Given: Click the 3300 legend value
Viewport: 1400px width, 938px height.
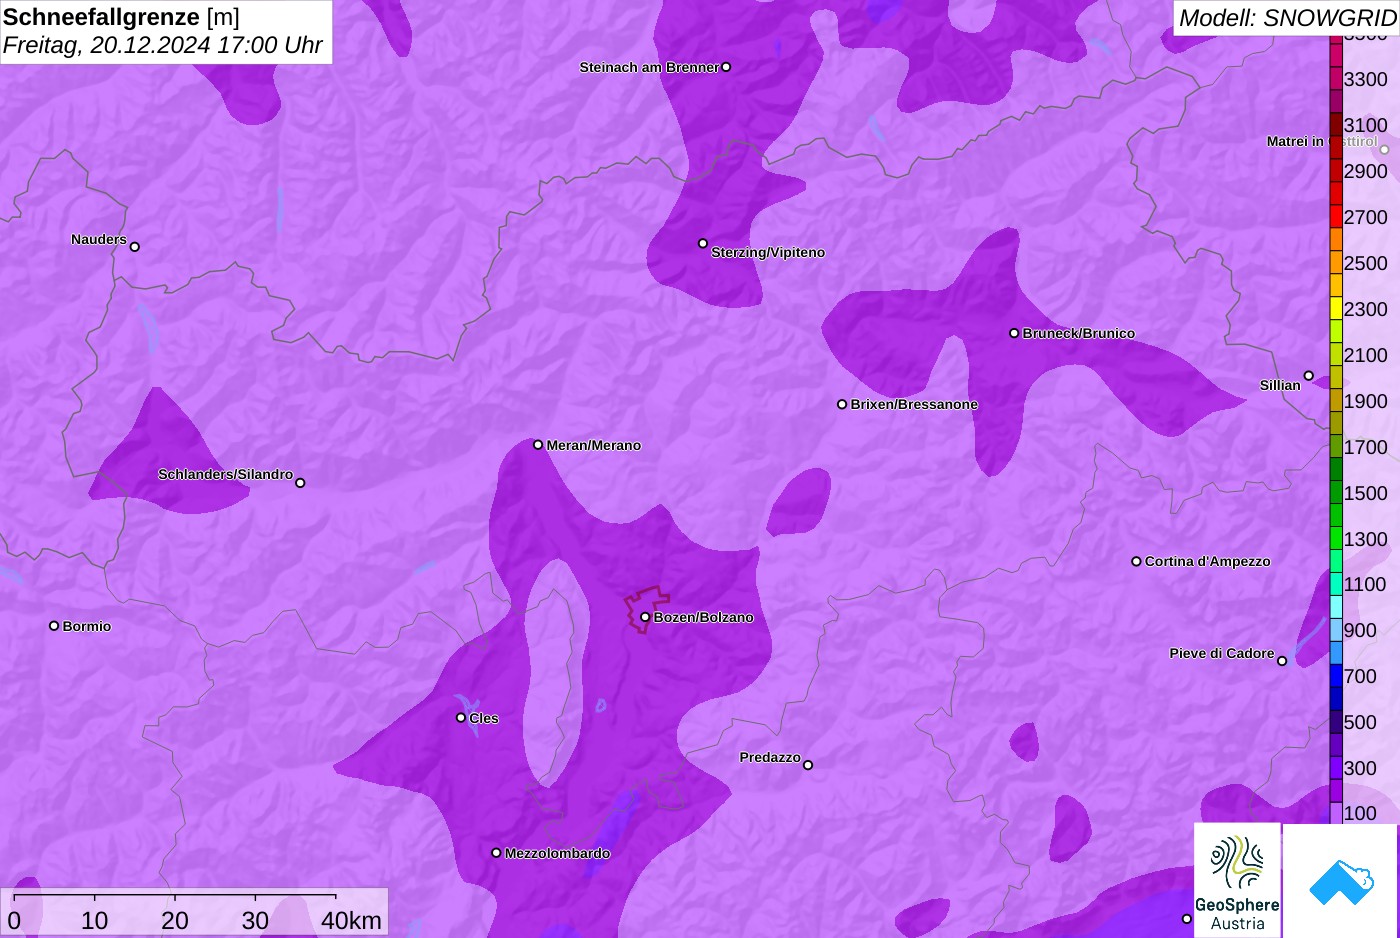Looking at the screenshot, I should [x=1365, y=79].
